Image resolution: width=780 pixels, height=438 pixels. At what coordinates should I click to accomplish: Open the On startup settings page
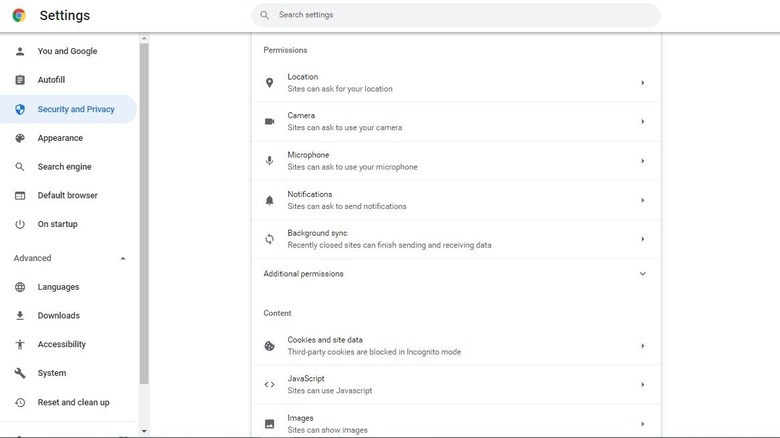[x=57, y=224]
